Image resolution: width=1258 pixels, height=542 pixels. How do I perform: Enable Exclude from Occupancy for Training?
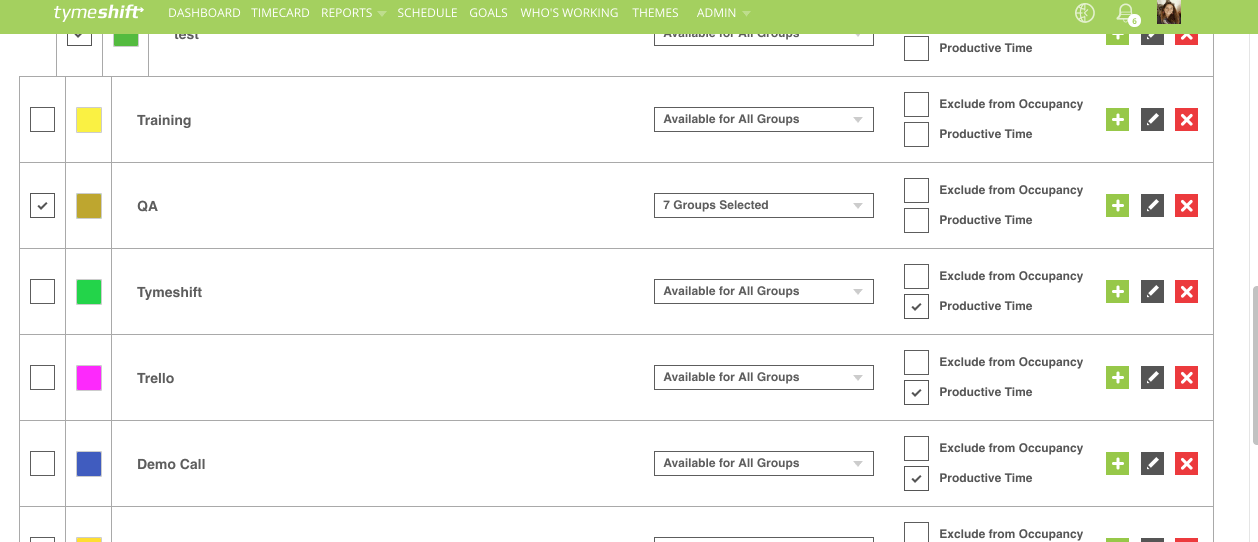click(x=916, y=104)
